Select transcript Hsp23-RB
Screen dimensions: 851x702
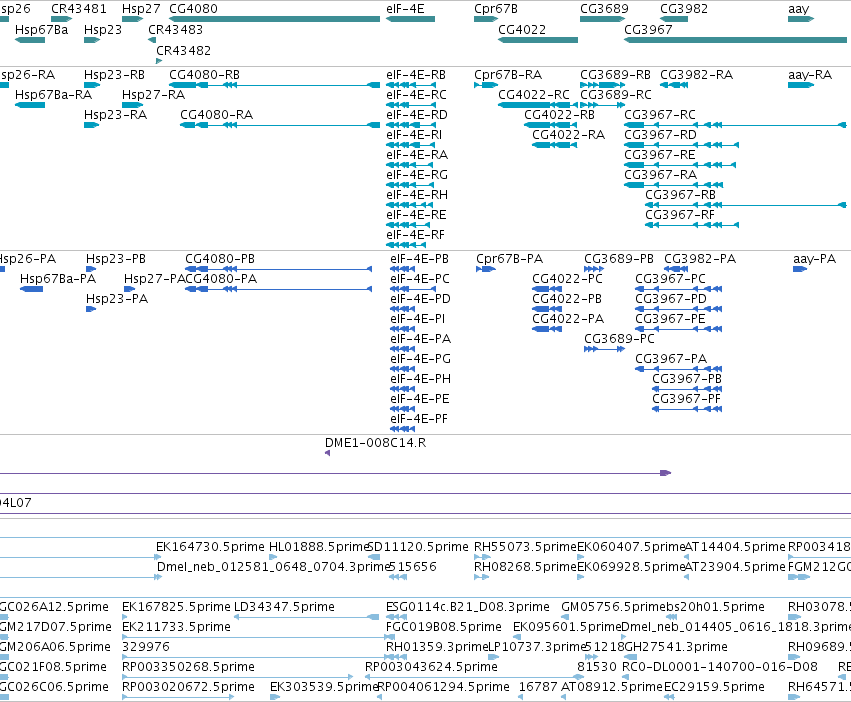92,85
